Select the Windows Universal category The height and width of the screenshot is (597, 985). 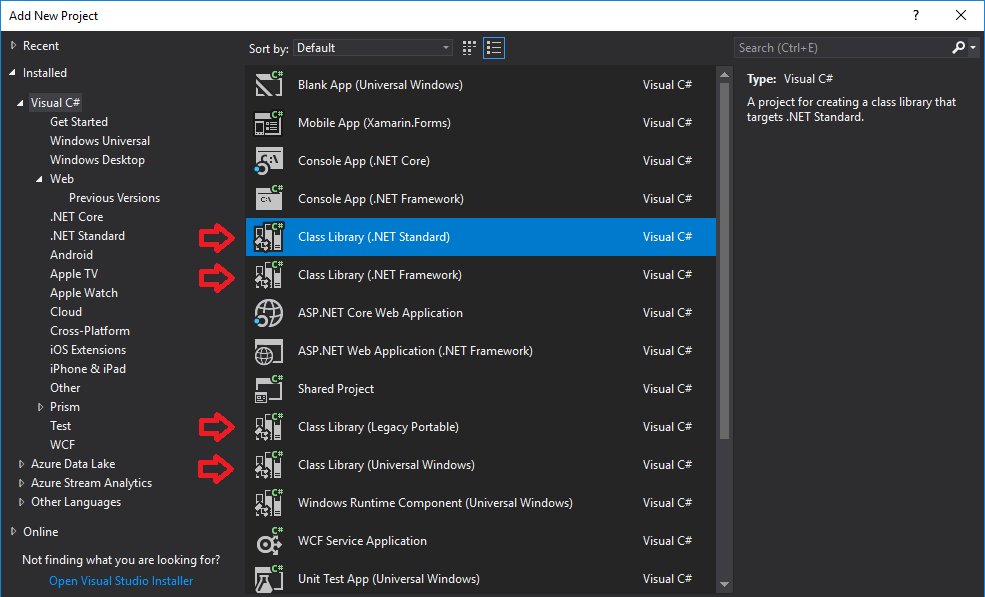100,141
